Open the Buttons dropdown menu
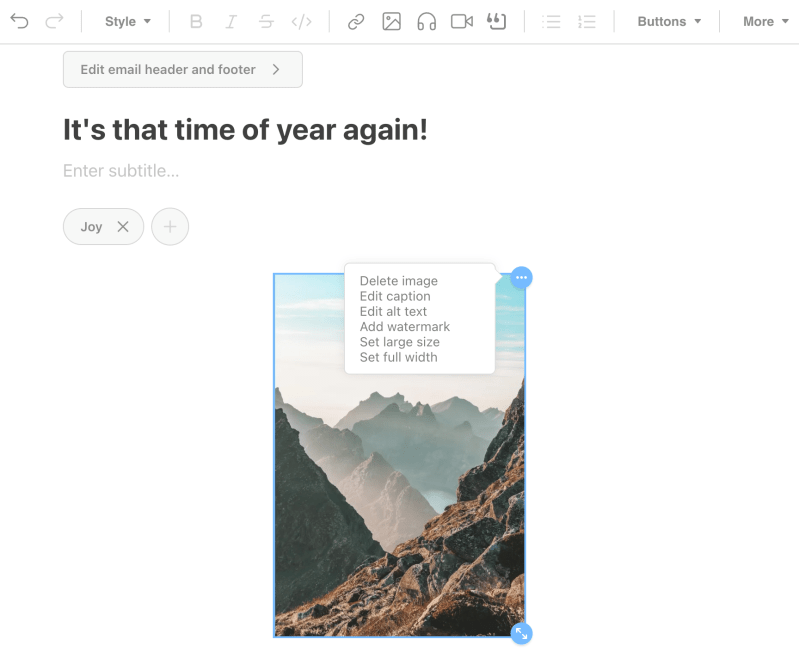 coord(669,21)
